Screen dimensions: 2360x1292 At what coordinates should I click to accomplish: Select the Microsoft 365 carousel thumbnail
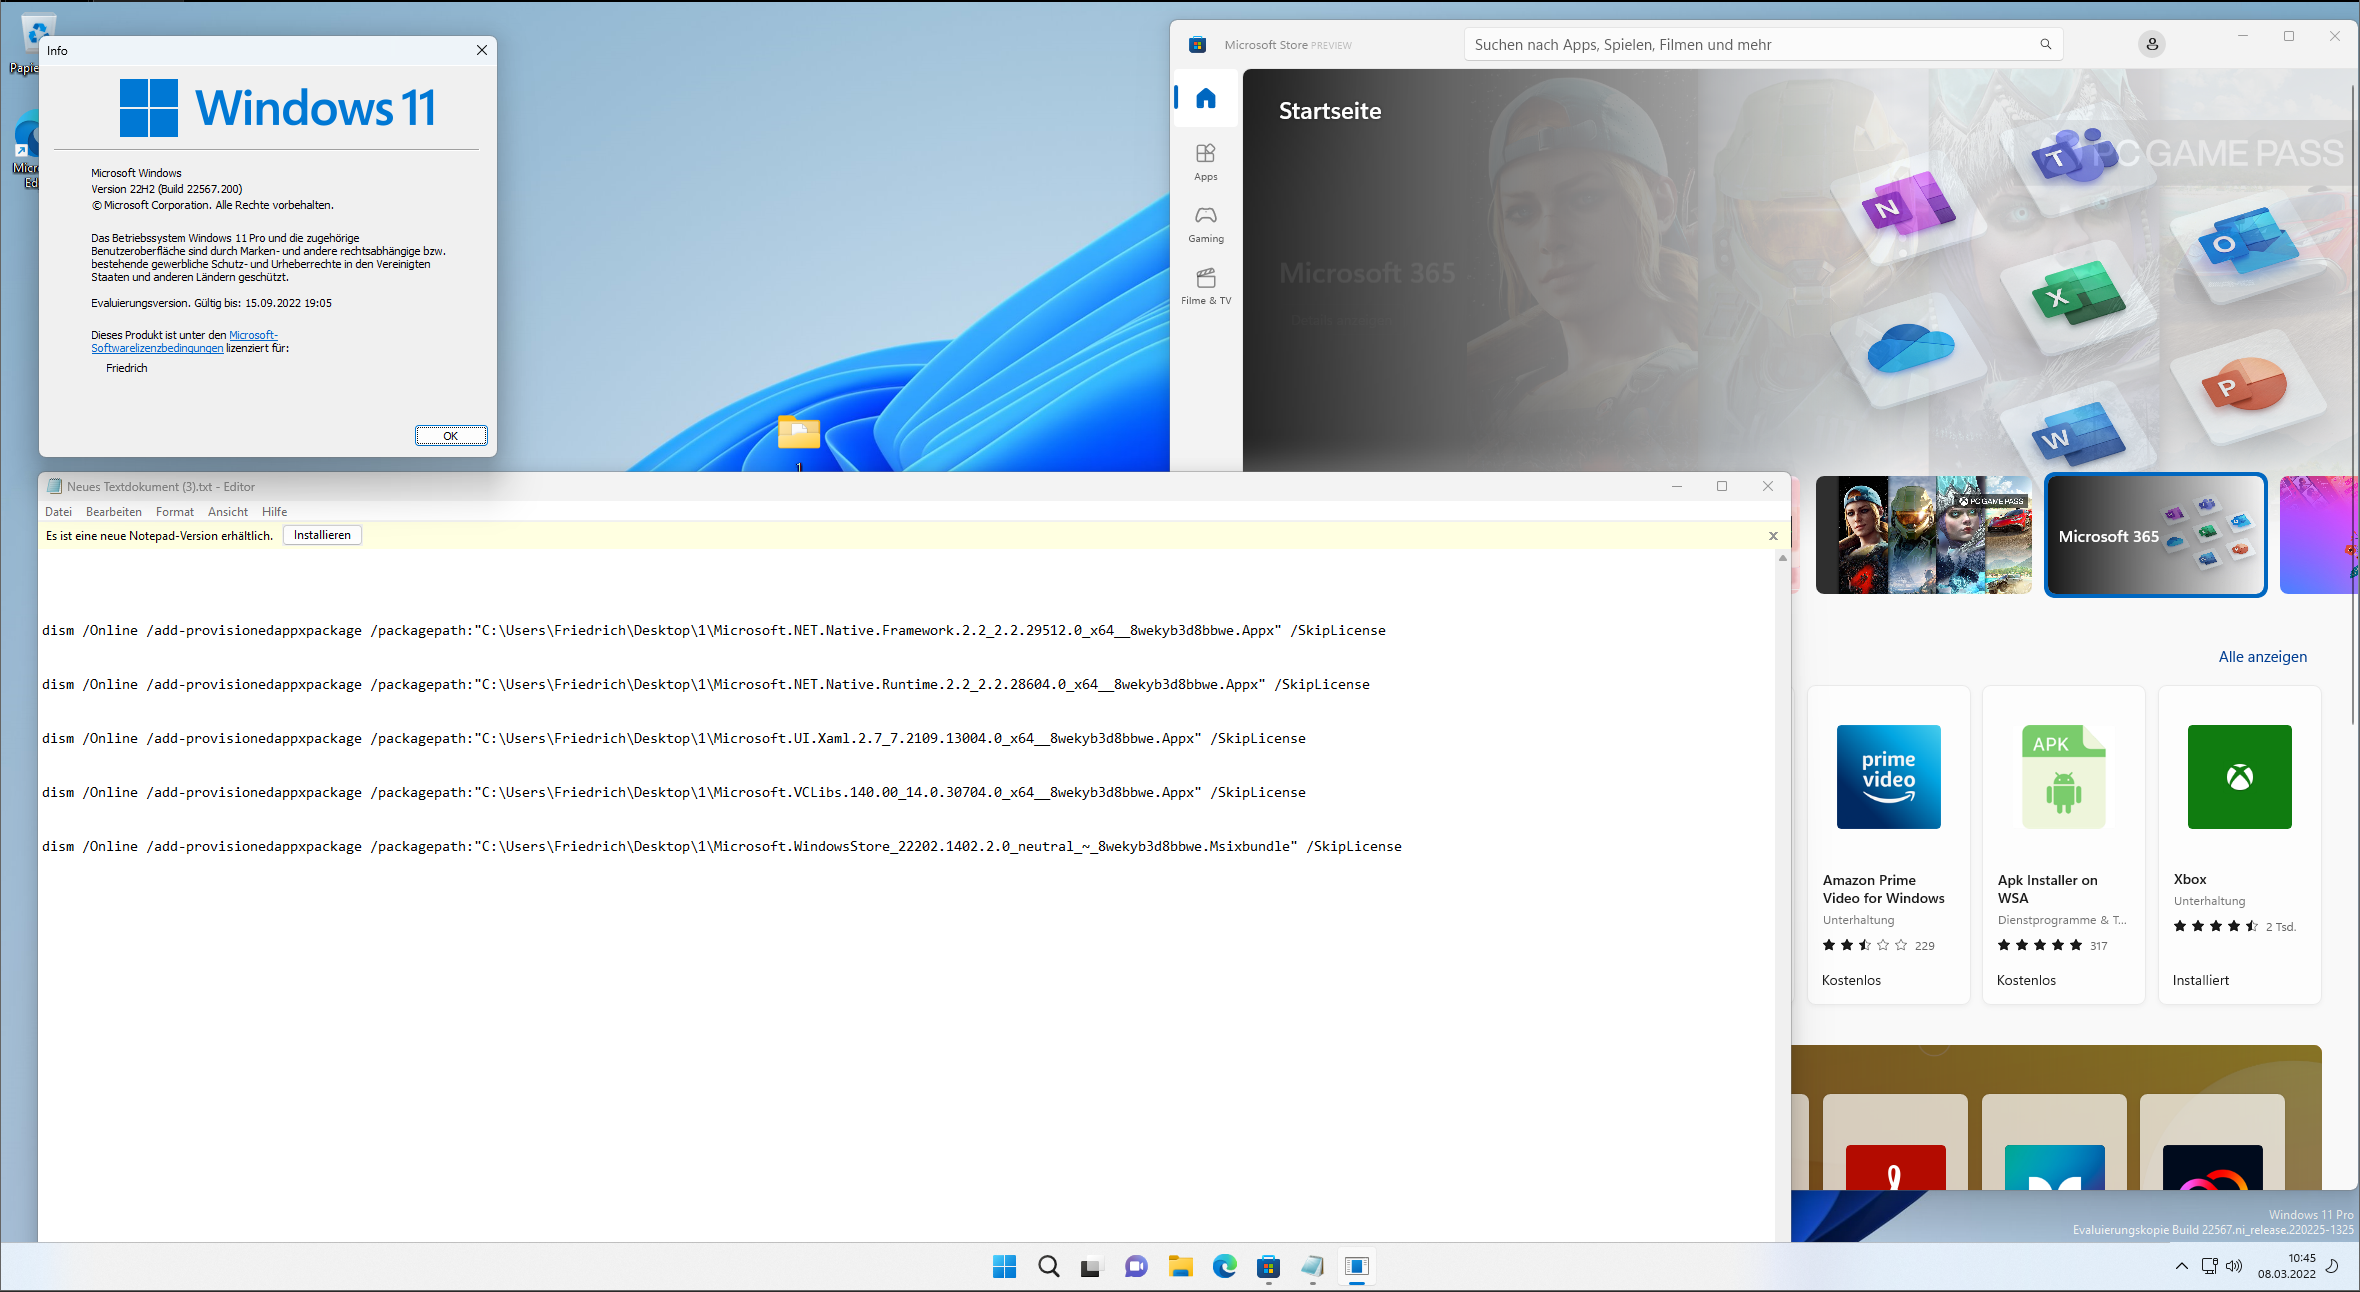click(x=2155, y=535)
